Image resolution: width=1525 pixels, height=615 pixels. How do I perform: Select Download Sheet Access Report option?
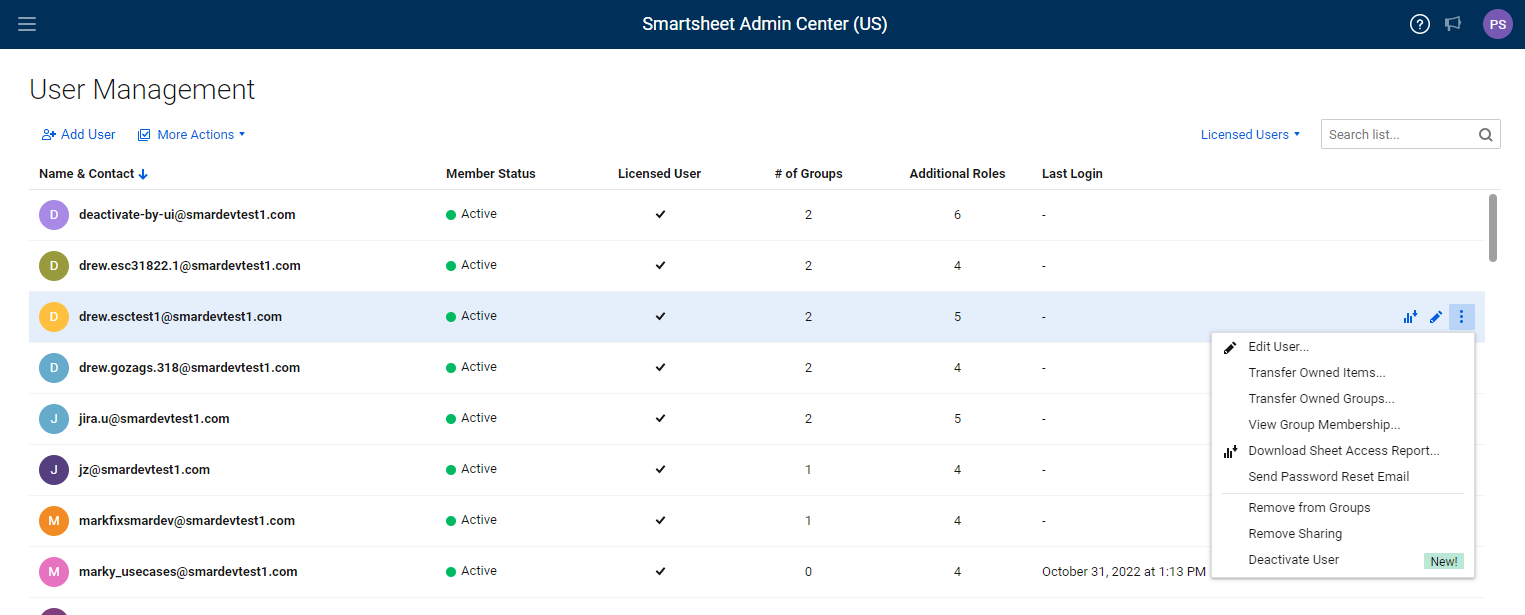pyautogui.click(x=1343, y=451)
